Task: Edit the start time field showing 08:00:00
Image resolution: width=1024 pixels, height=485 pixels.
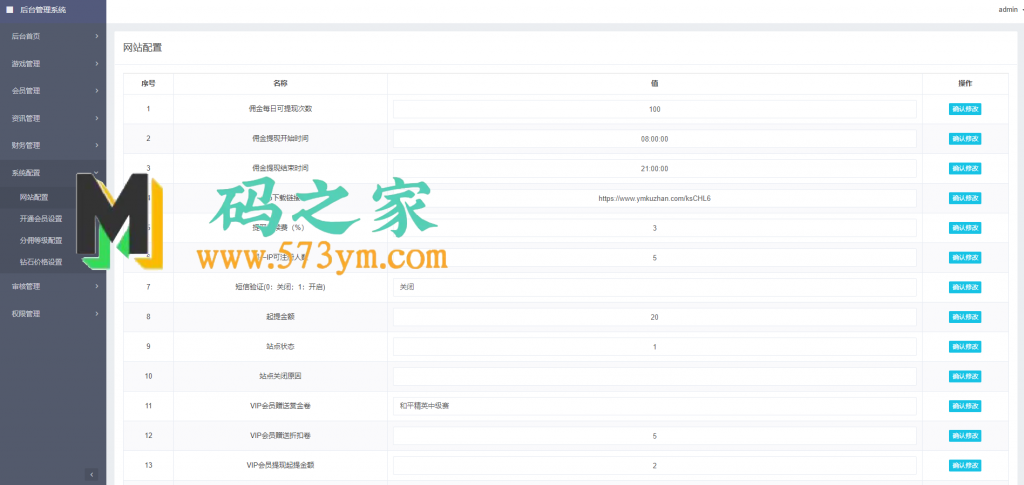Action: pos(654,139)
